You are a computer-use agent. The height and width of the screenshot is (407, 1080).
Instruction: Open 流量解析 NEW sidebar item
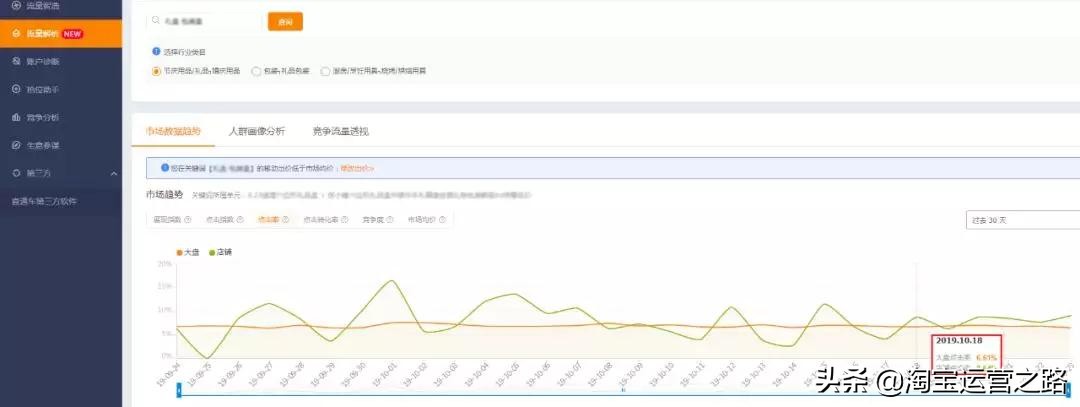click(61, 34)
